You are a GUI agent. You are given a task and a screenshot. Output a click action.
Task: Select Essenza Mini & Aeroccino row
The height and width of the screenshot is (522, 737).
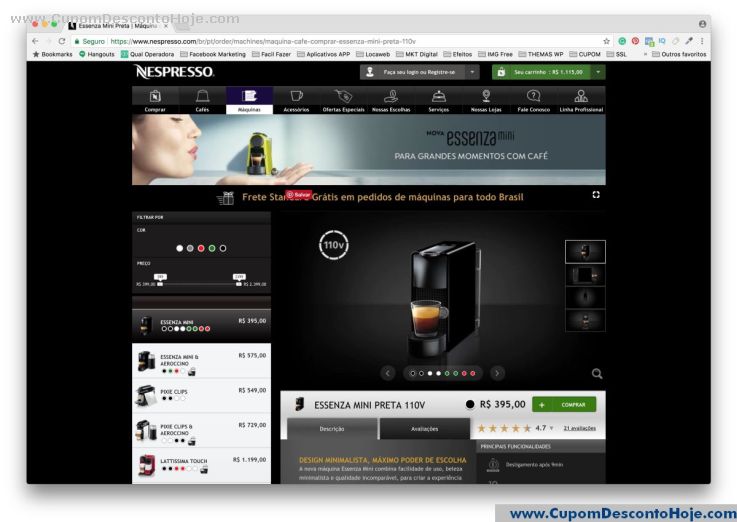(x=202, y=361)
